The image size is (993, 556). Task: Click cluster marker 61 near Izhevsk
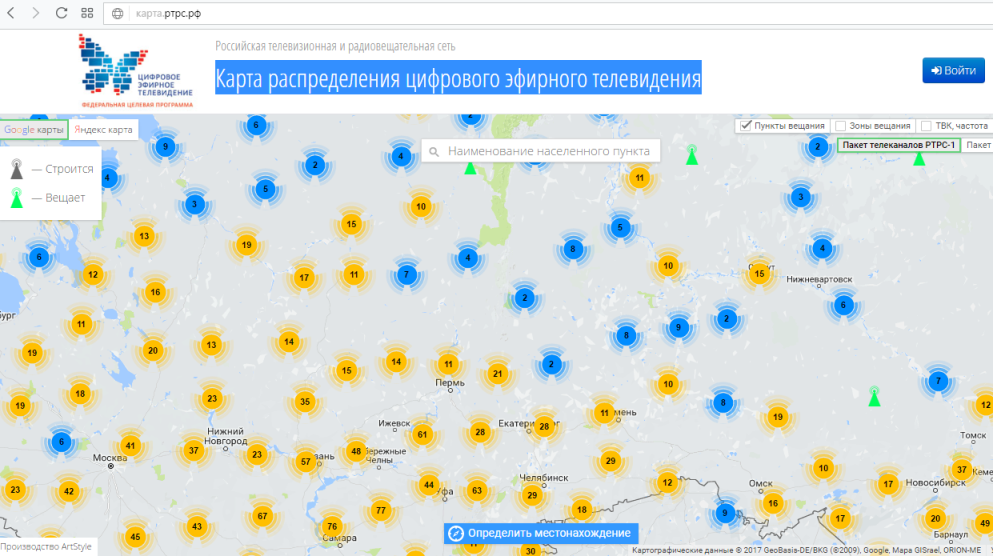pyautogui.click(x=422, y=434)
